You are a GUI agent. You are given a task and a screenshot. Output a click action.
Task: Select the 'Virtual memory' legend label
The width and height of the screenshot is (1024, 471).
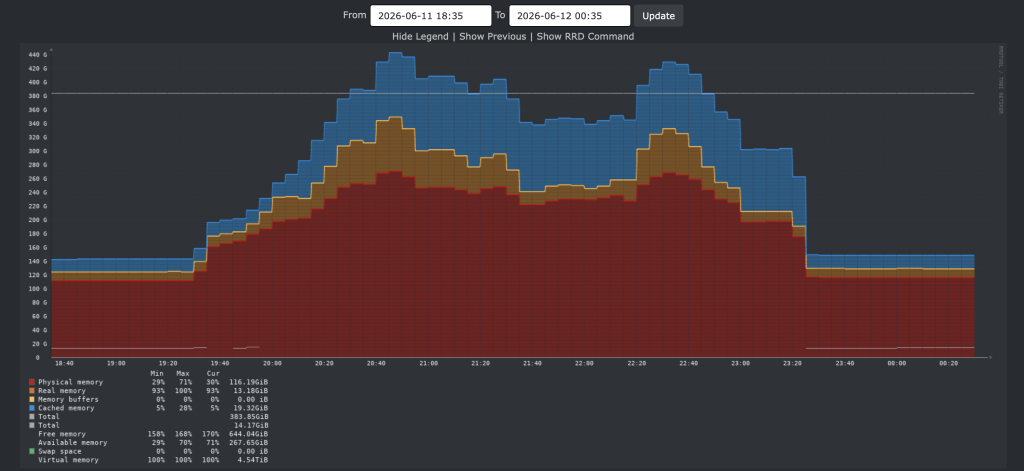coord(68,460)
